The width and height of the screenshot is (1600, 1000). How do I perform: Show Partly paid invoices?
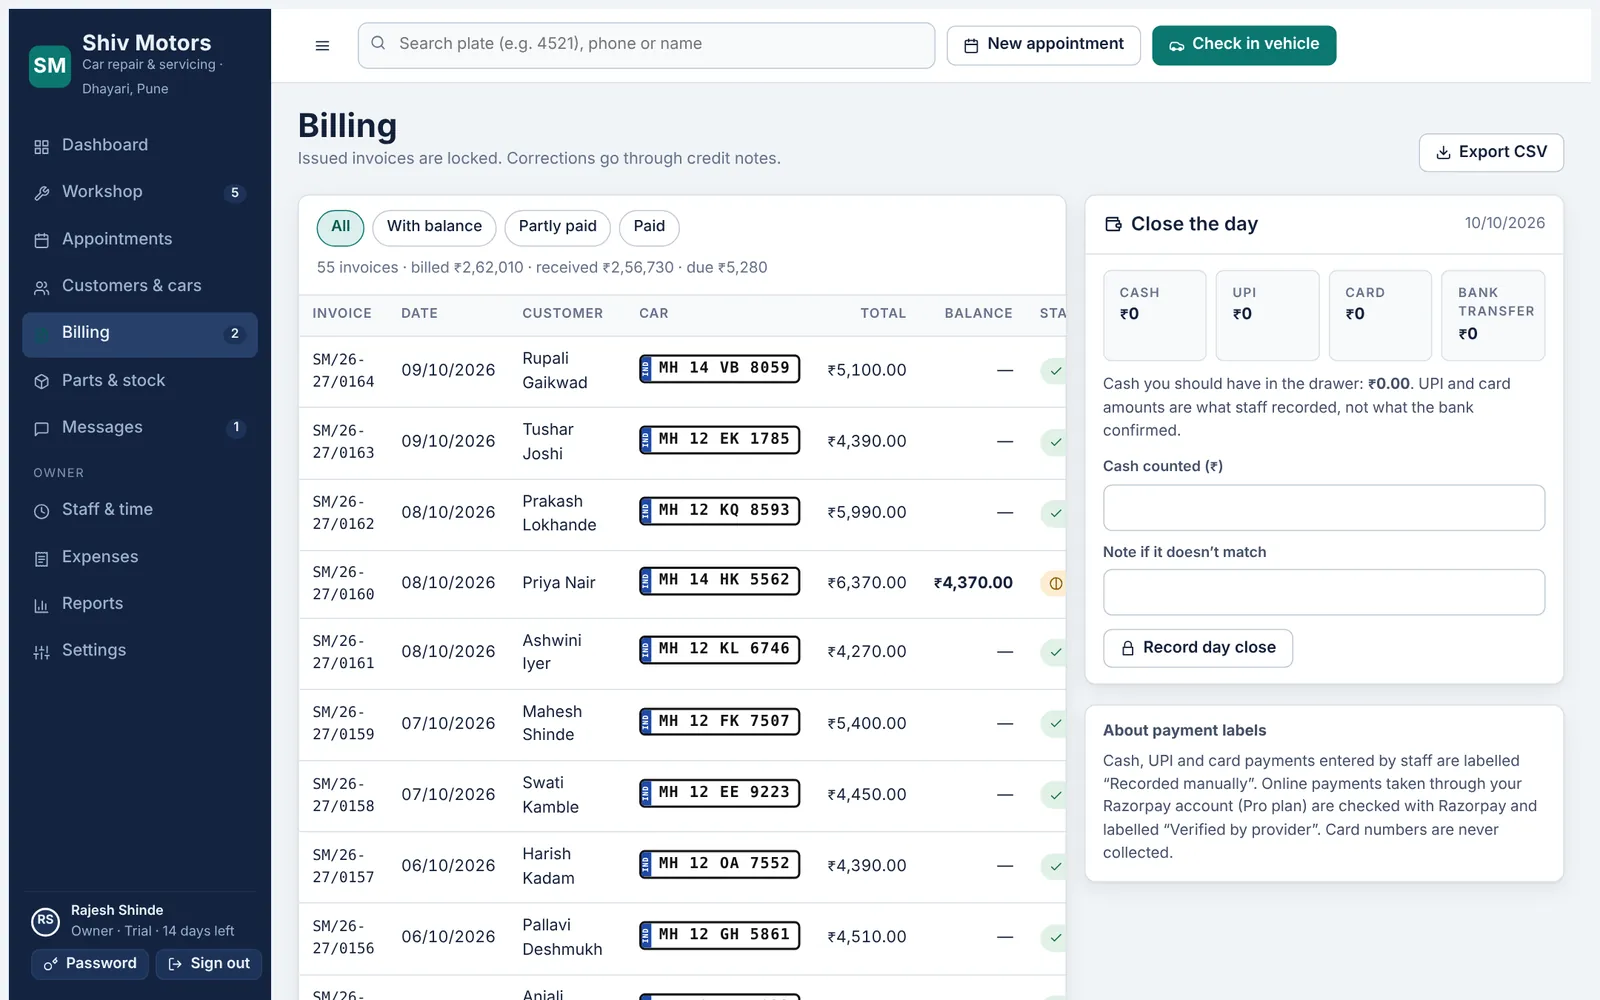(x=557, y=227)
